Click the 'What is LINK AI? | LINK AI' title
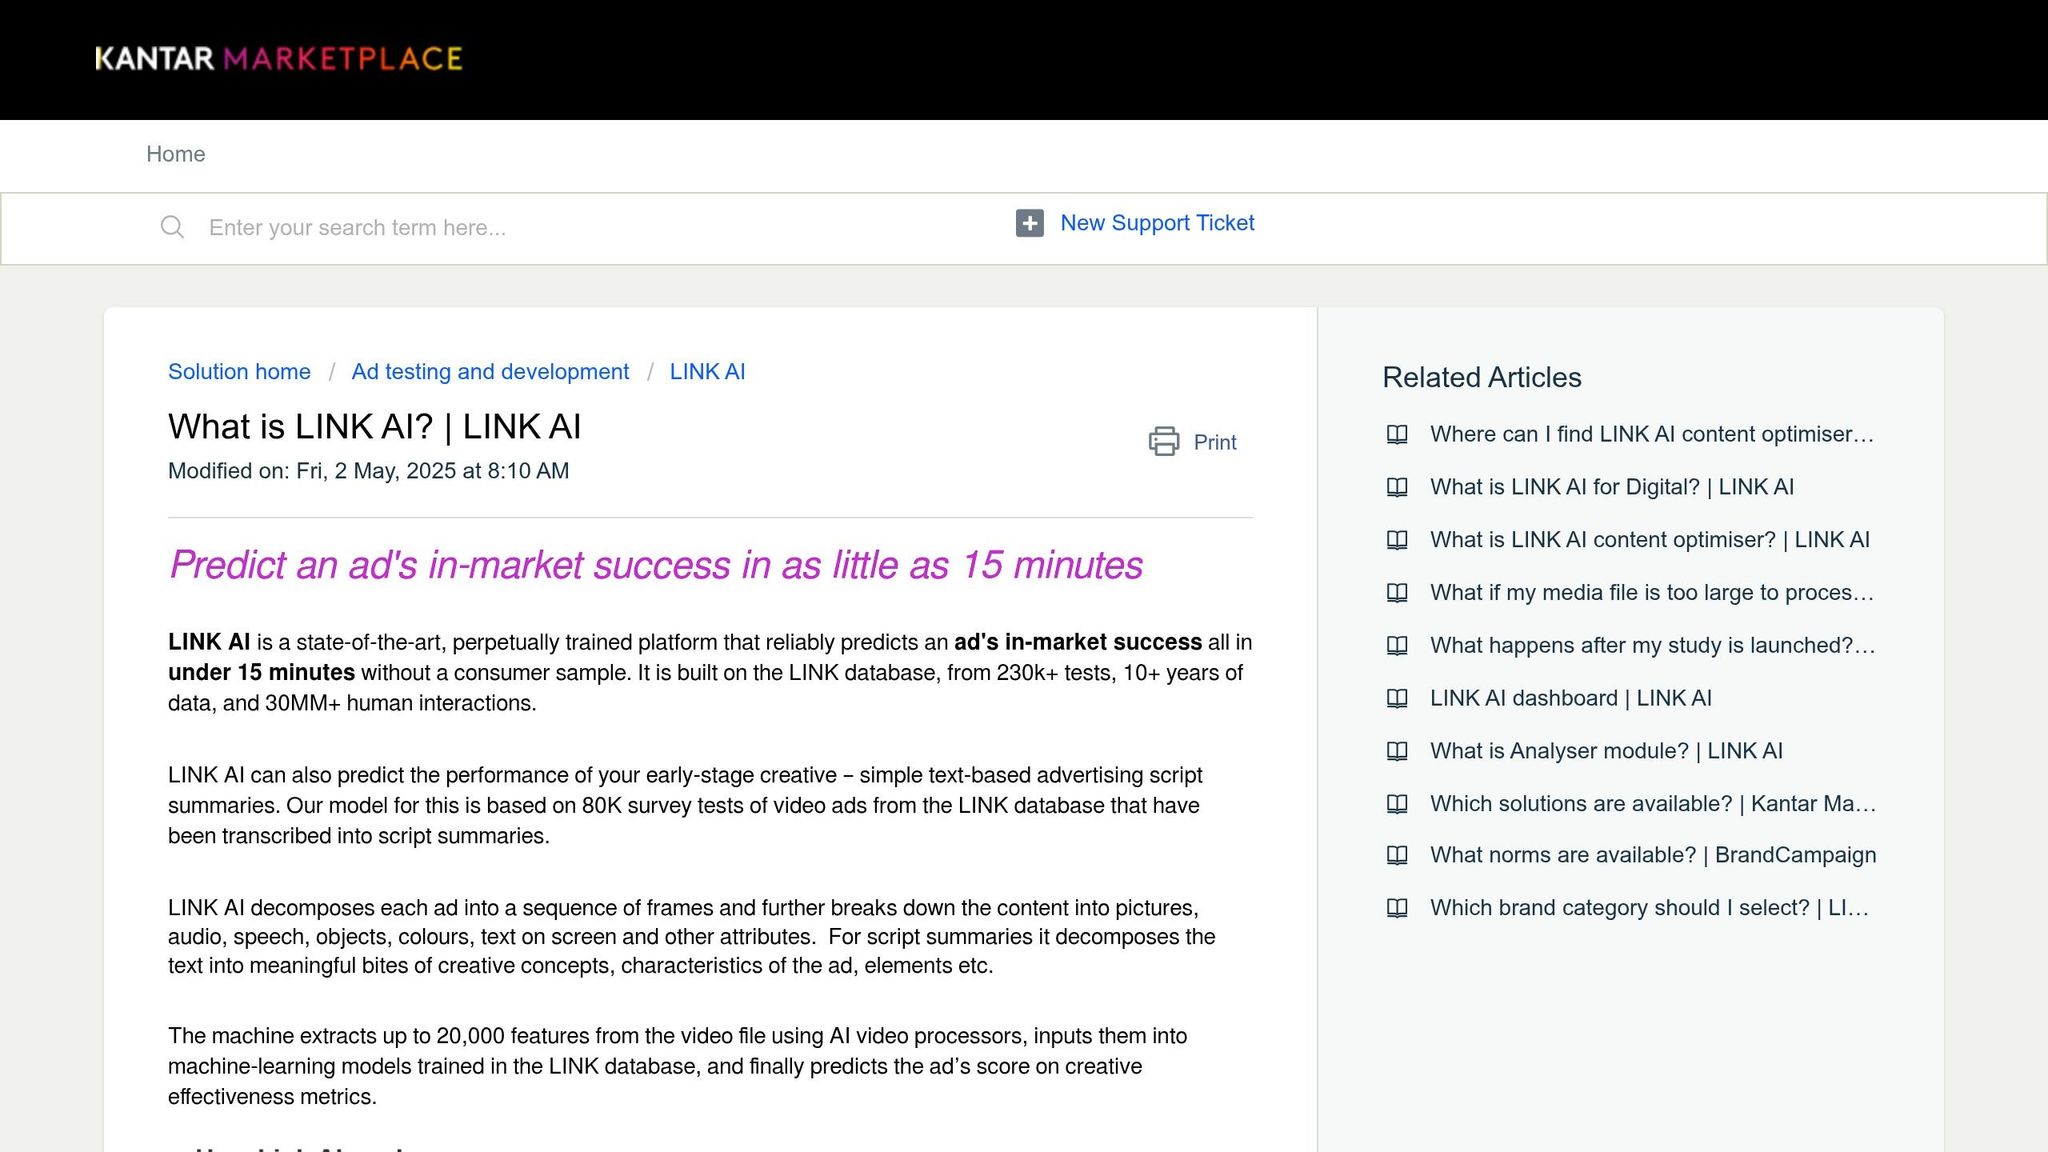 click(x=374, y=427)
